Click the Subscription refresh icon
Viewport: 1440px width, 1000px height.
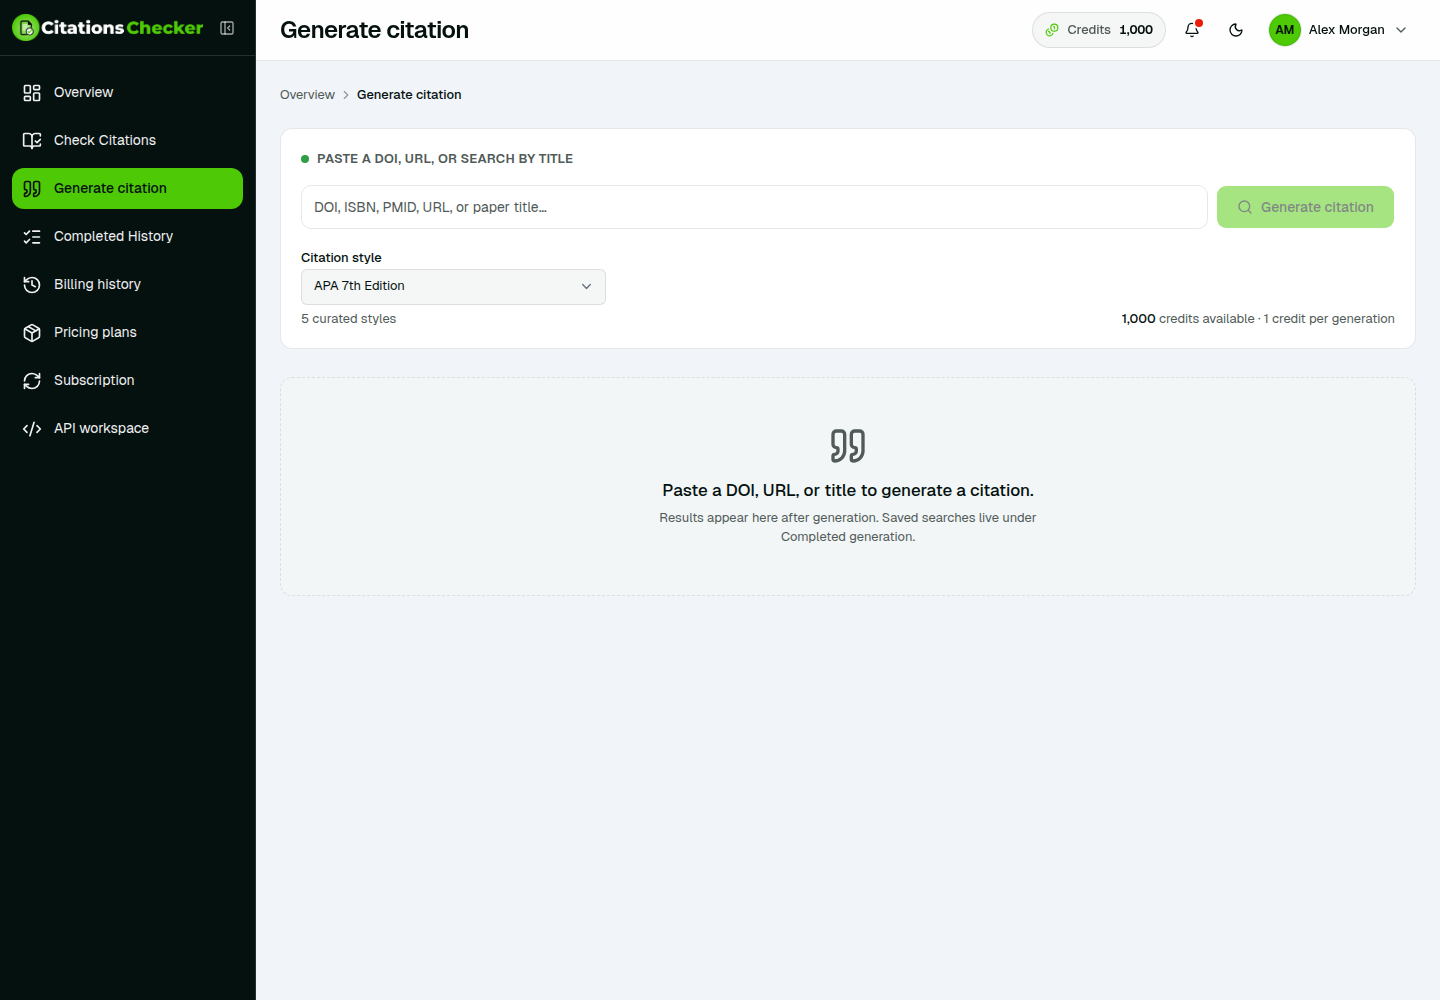tap(32, 381)
